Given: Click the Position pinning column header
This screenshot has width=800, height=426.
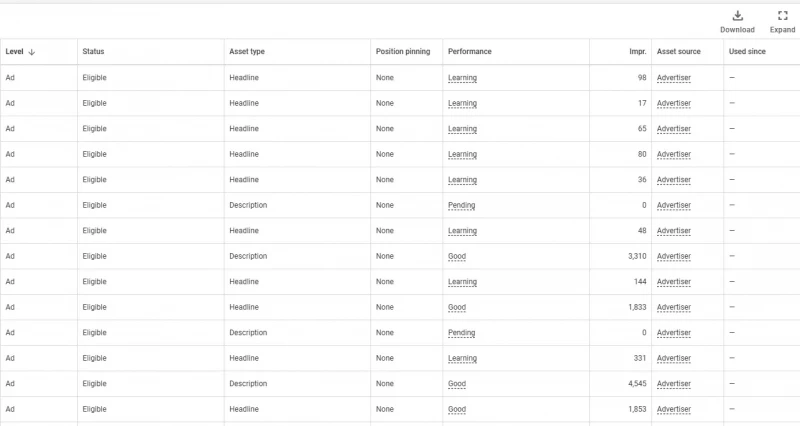Looking at the screenshot, I should 403,52.
